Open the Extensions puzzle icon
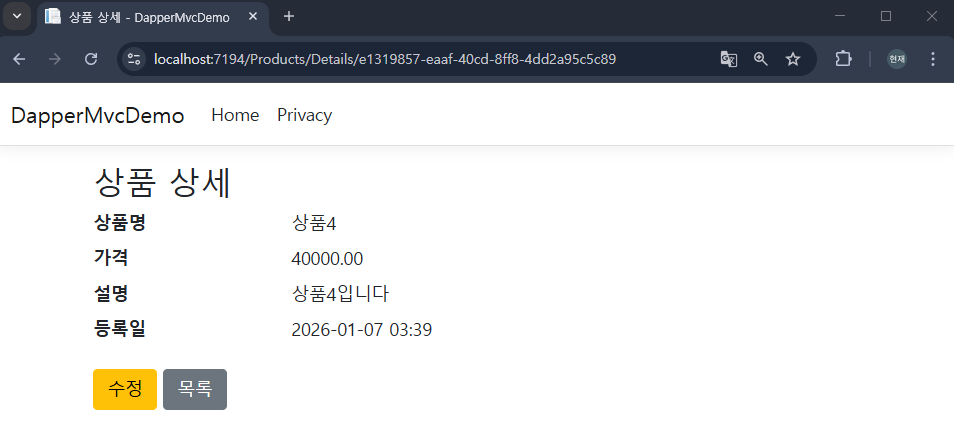Image resolution: width=954 pixels, height=448 pixels. coord(843,59)
